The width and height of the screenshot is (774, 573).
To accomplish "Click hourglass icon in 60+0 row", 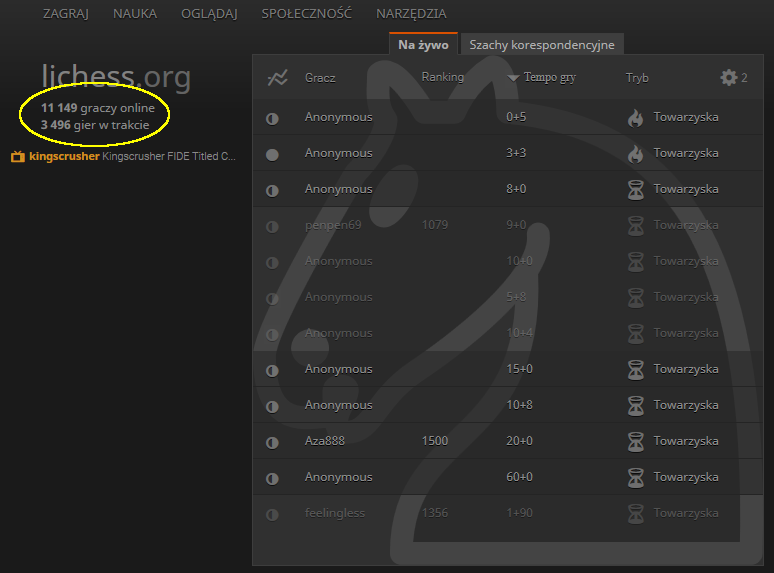I will [x=635, y=478].
